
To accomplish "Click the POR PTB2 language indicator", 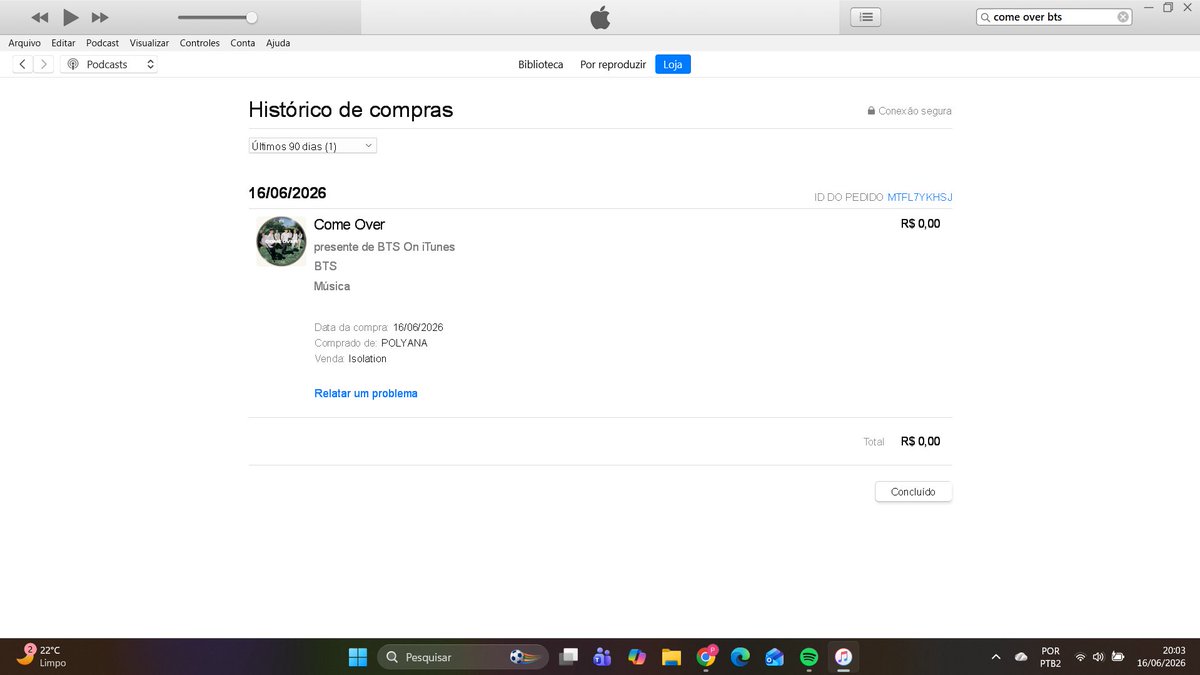I will click(1050, 657).
